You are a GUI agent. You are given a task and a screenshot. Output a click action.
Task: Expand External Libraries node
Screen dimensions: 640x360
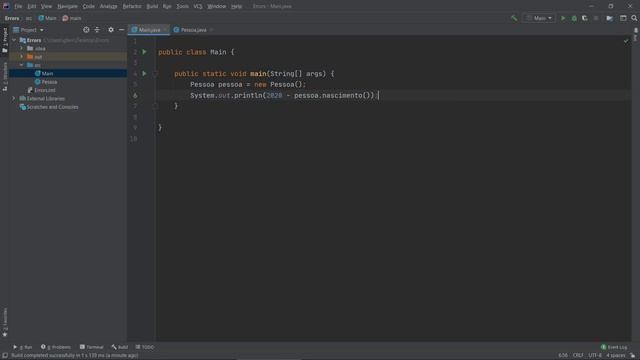click(13, 98)
